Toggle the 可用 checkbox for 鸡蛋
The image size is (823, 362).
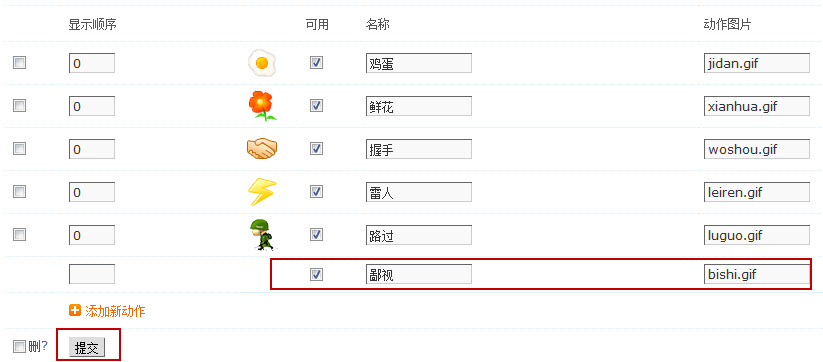click(x=316, y=63)
